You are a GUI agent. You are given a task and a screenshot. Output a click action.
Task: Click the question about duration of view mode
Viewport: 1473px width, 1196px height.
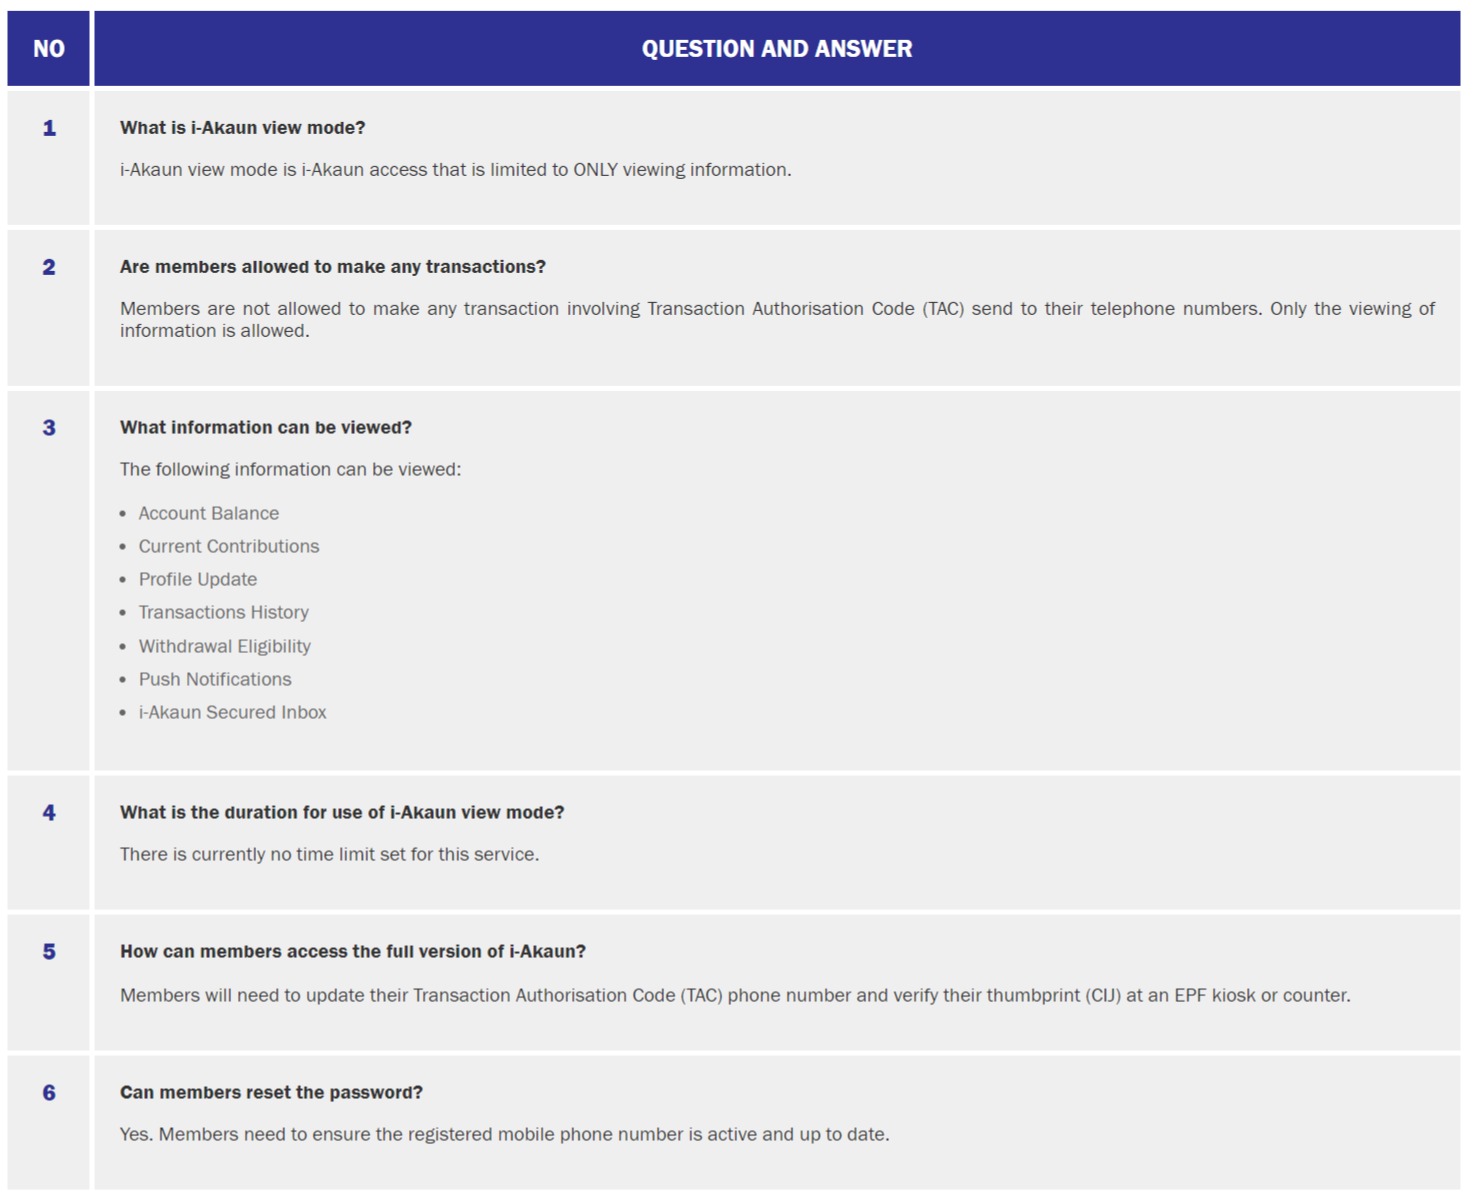pyautogui.click(x=341, y=812)
